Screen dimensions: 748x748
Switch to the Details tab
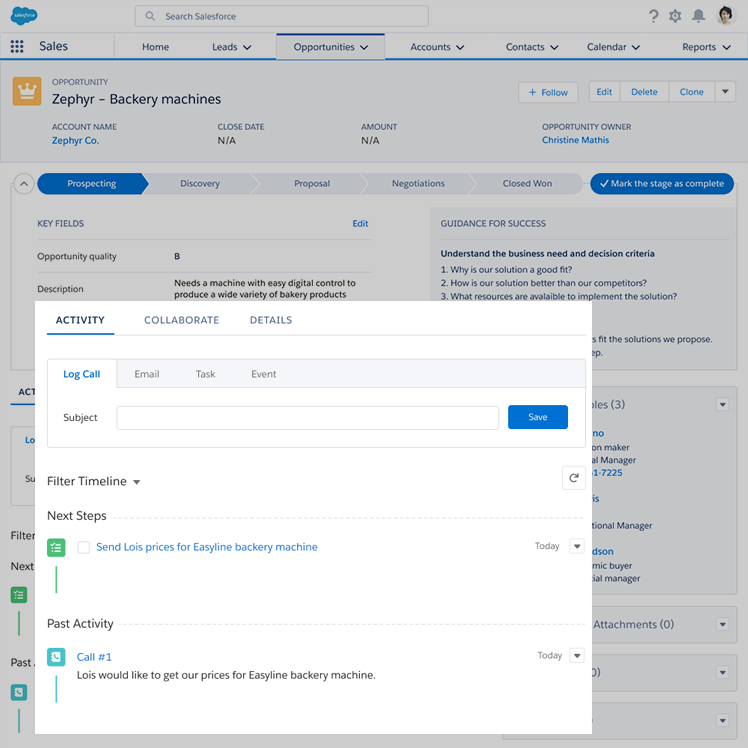(271, 320)
